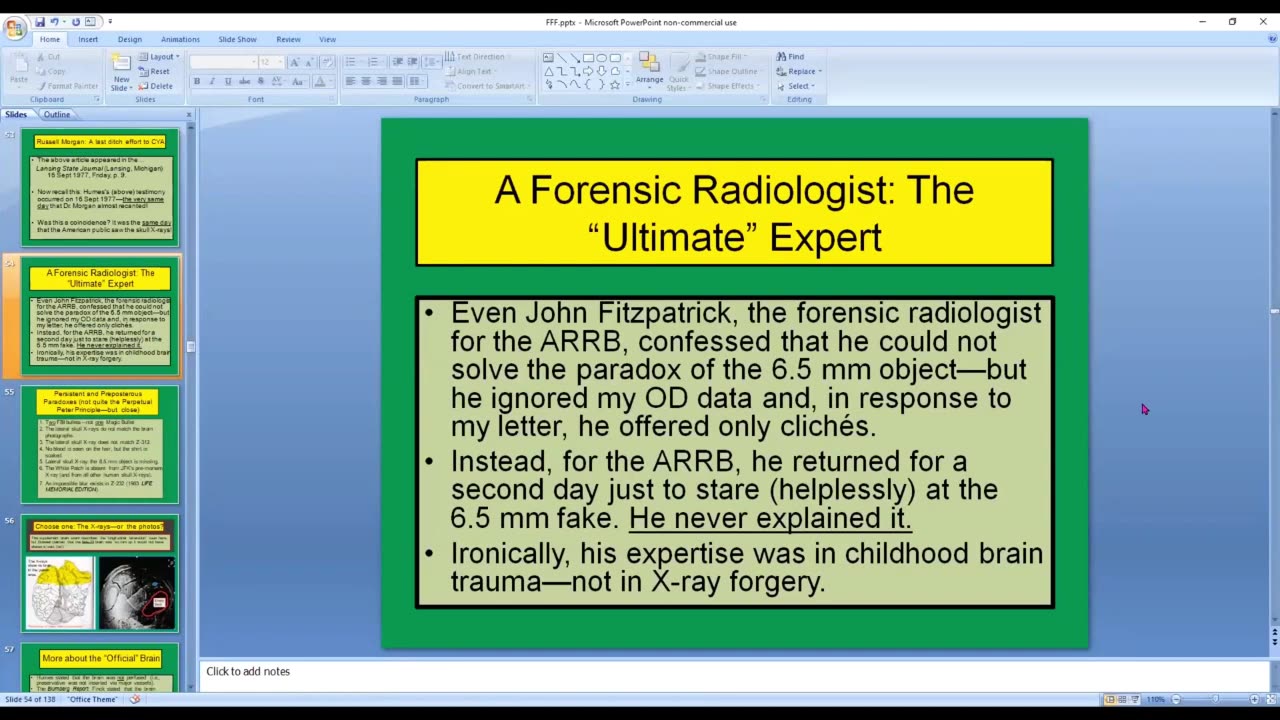Undo the last action
Screen dimensions: 1280x720
click(55, 22)
